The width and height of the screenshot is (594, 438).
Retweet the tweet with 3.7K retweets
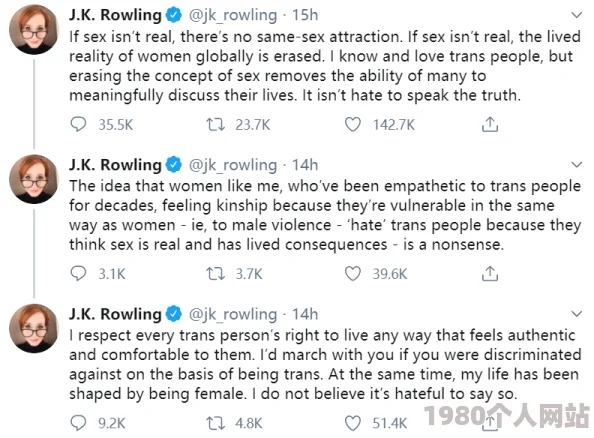pyautogui.click(x=216, y=274)
